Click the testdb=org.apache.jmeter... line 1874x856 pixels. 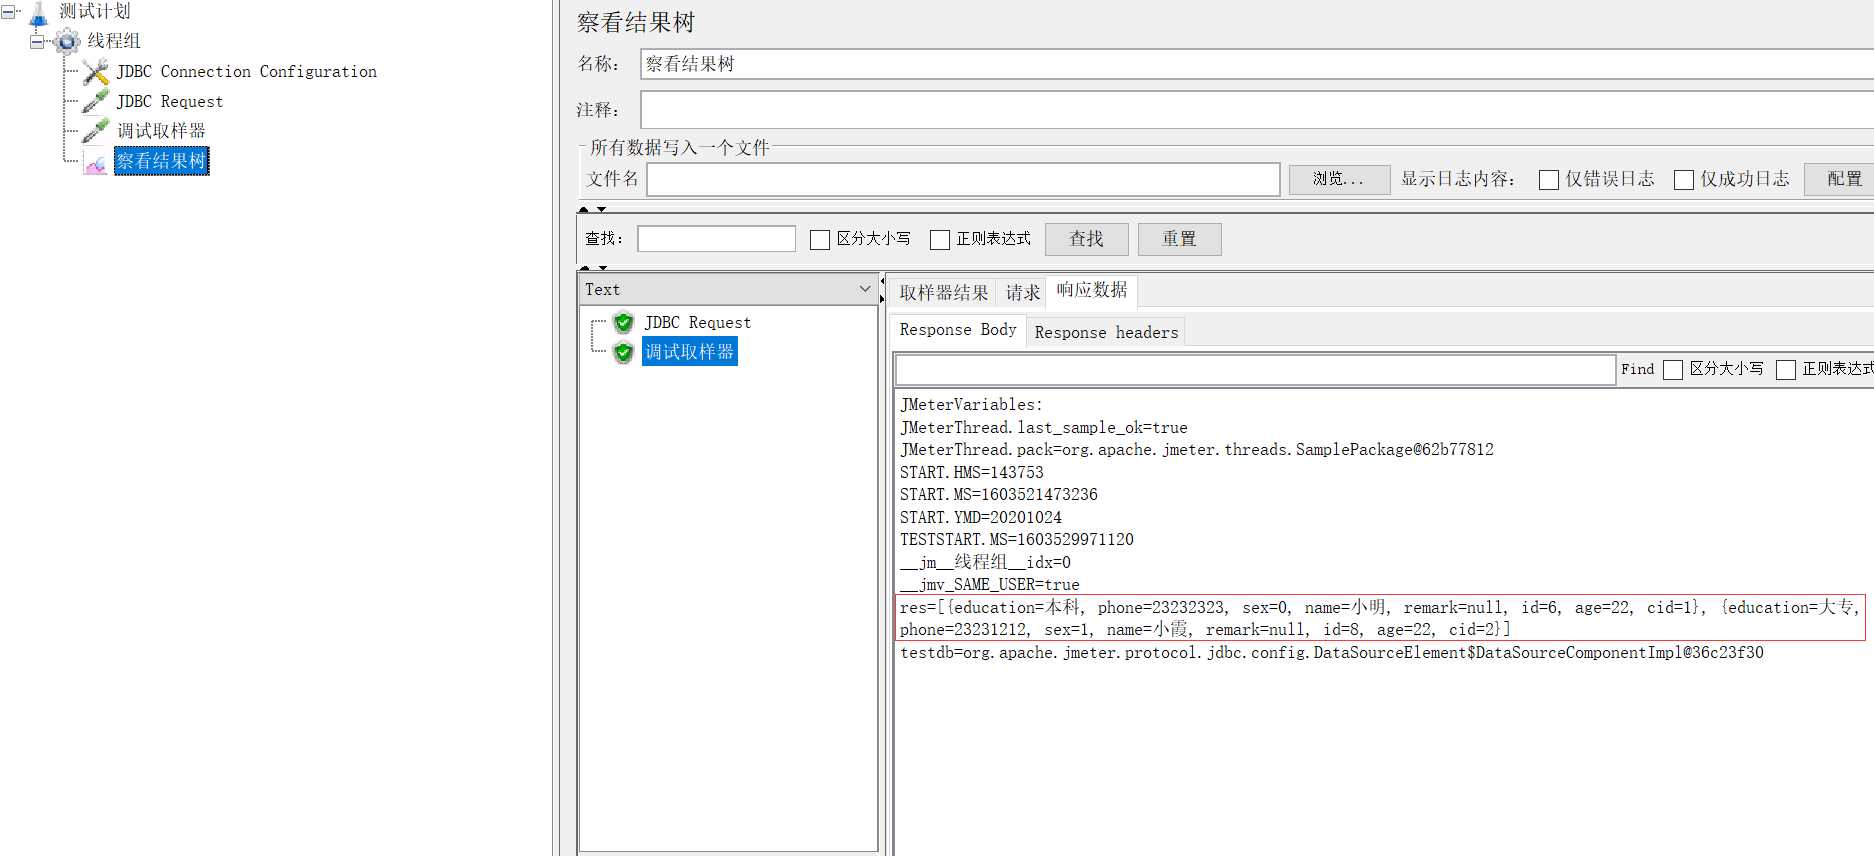point(1331,653)
